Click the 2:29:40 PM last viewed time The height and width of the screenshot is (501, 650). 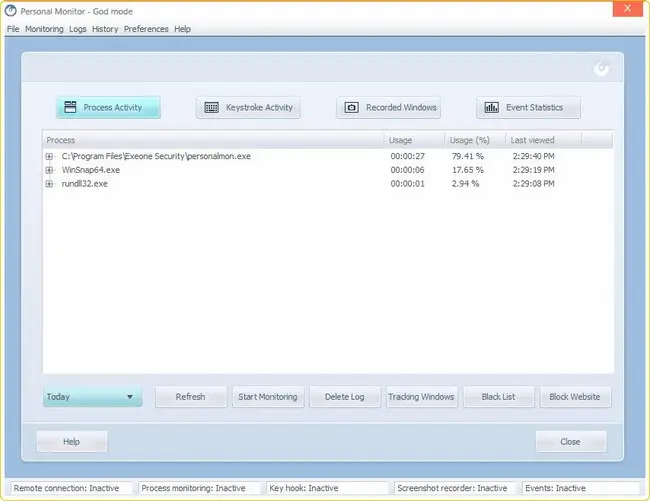534,156
